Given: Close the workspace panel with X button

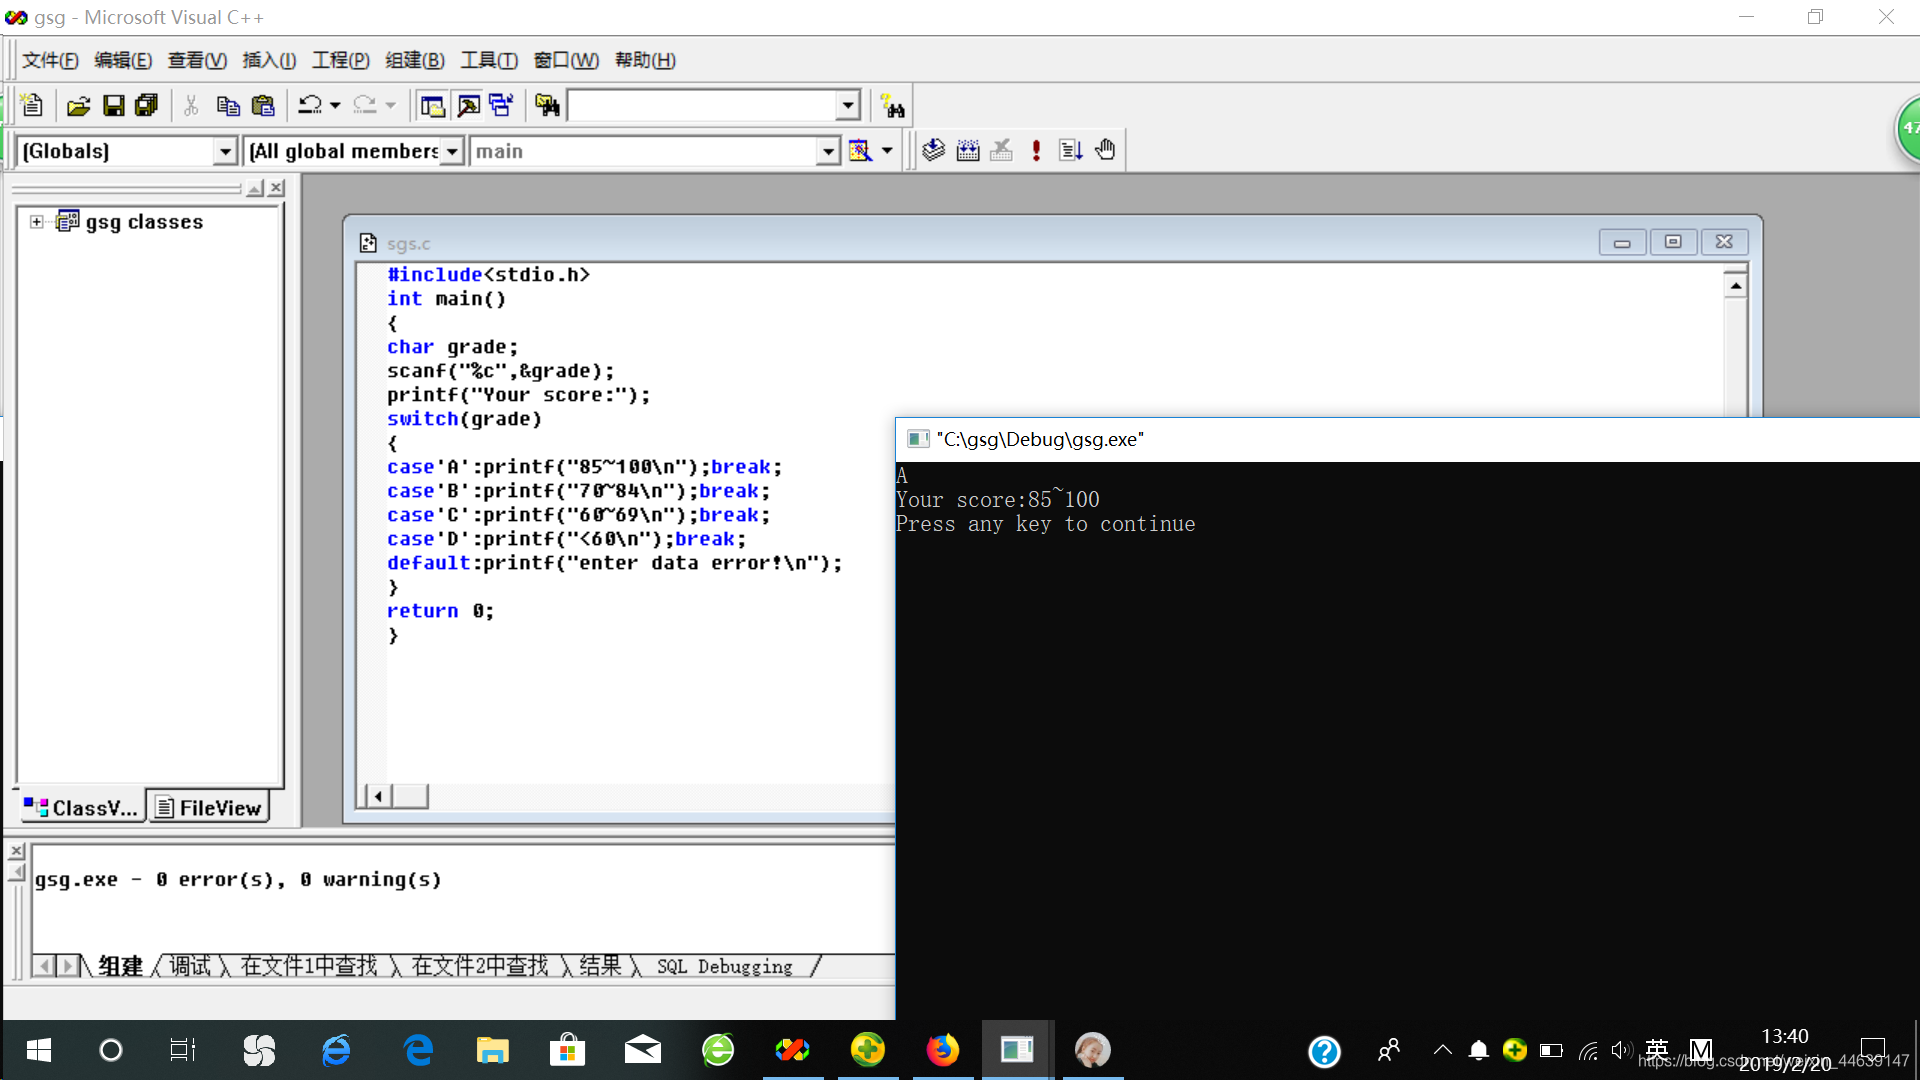Looking at the screenshot, I should pyautogui.click(x=277, y=188).
